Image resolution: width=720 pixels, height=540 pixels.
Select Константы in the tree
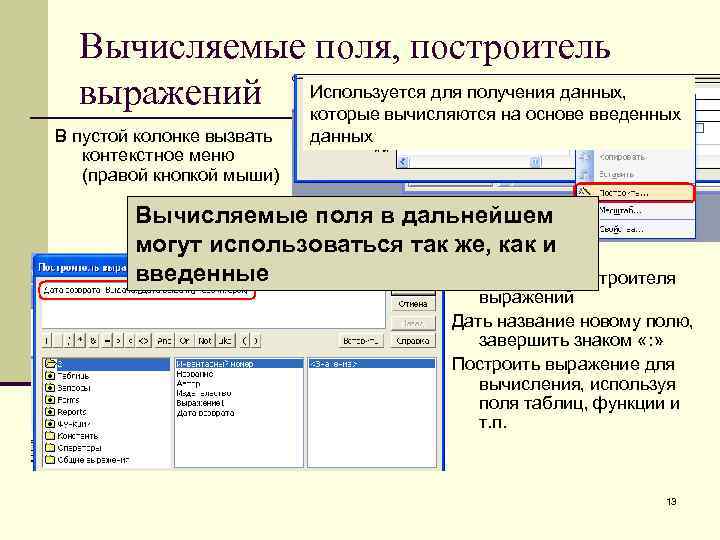tap(78, 436)
